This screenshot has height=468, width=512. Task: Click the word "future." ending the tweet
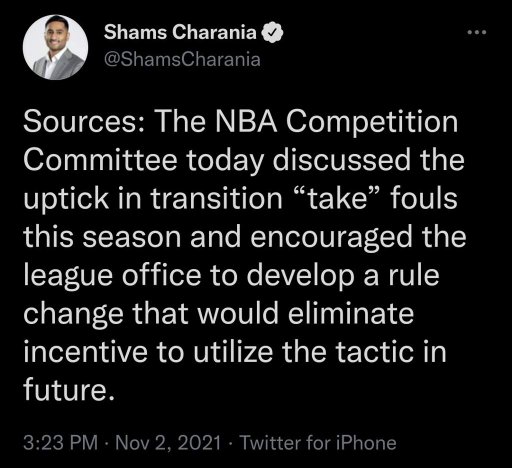[x=69, y=390]
